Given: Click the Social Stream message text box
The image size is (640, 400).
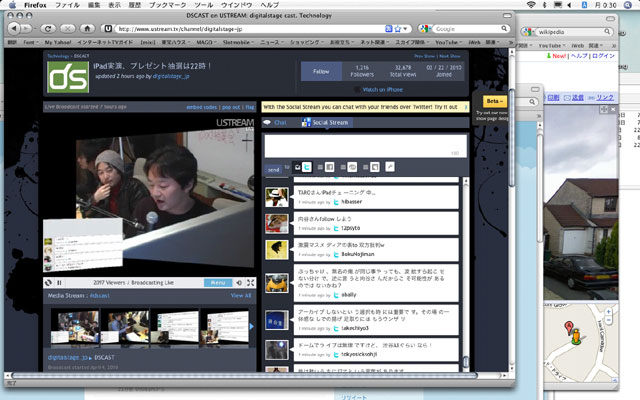Looking at the screenshot, I should pyautogui.click(x=365, y=146).
